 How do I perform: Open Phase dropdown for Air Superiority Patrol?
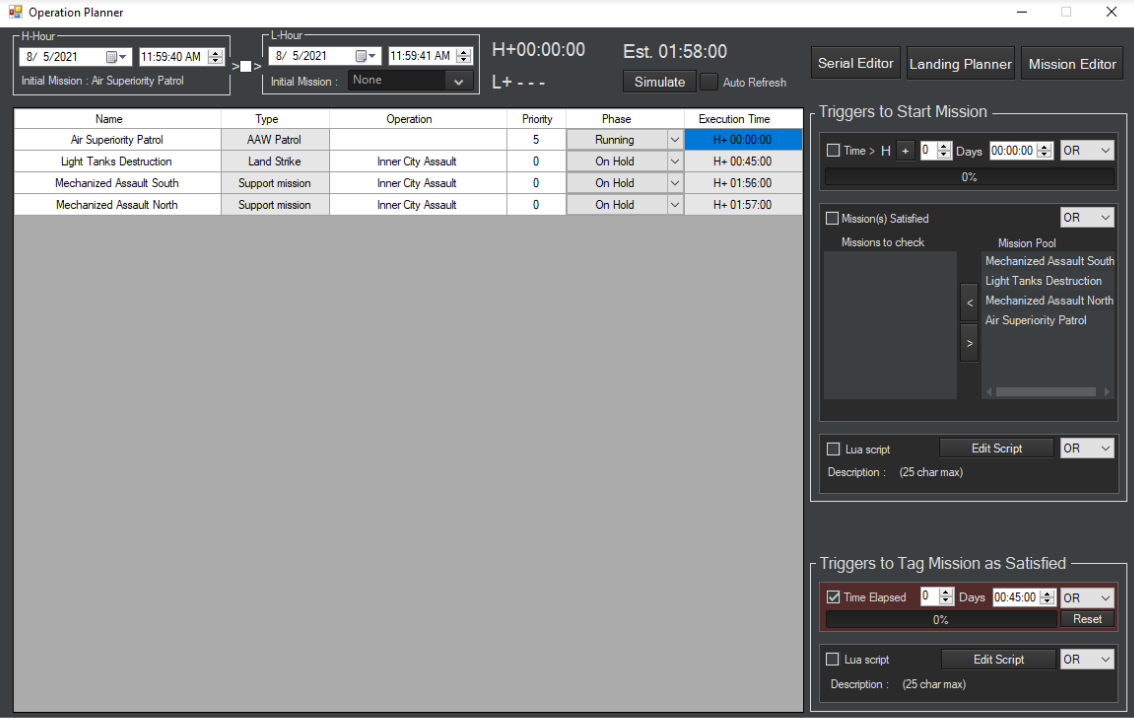pos(674,140)
